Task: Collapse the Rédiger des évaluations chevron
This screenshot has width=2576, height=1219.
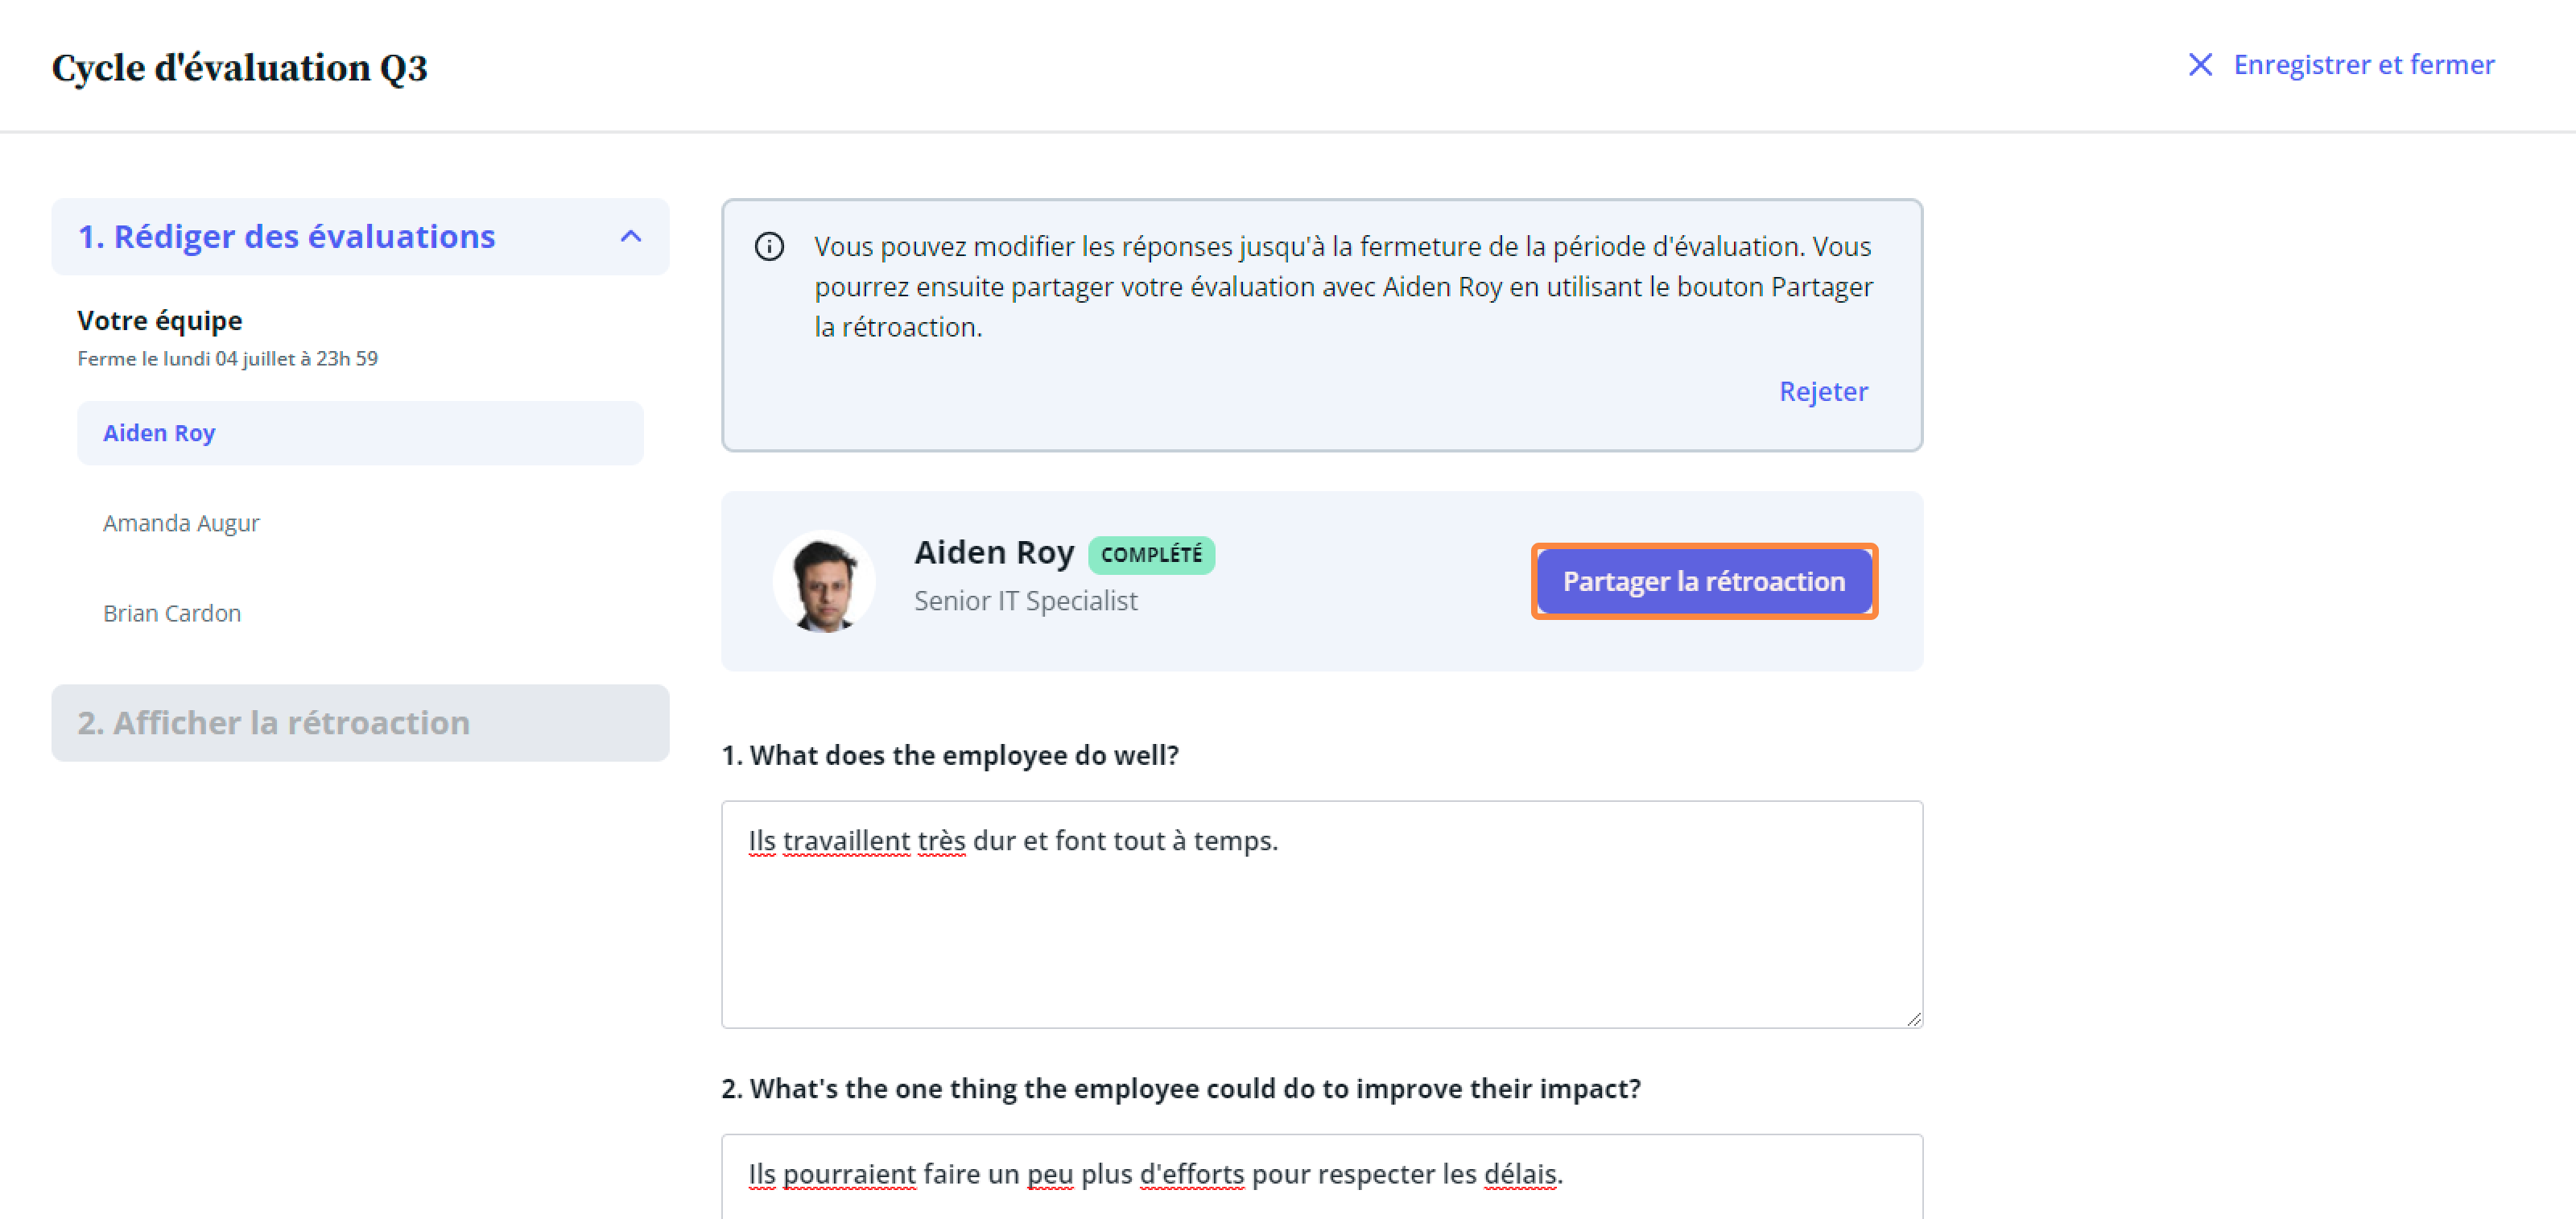Action: (x=631, y=236)
